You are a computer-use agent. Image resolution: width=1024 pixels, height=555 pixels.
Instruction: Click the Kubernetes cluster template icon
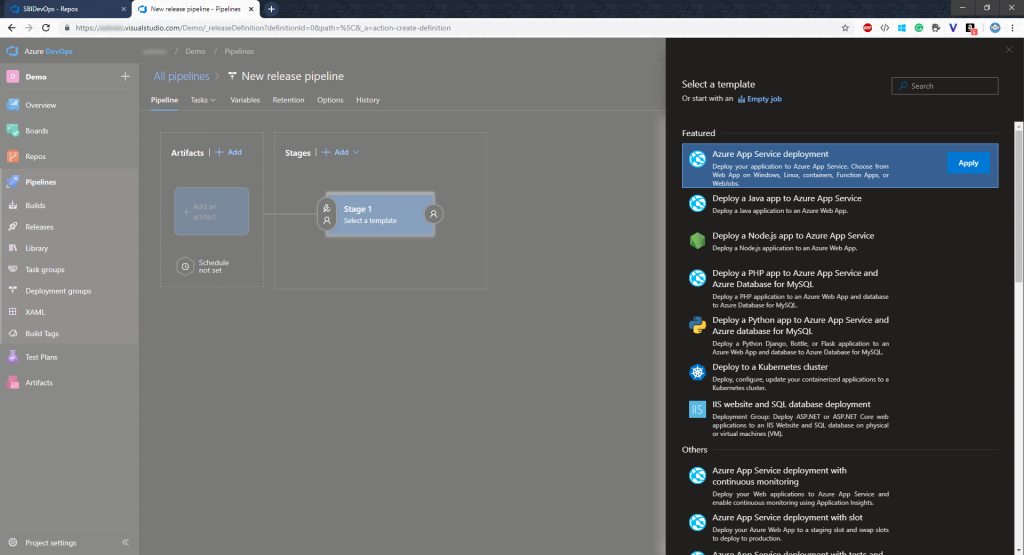pos(697,372)
